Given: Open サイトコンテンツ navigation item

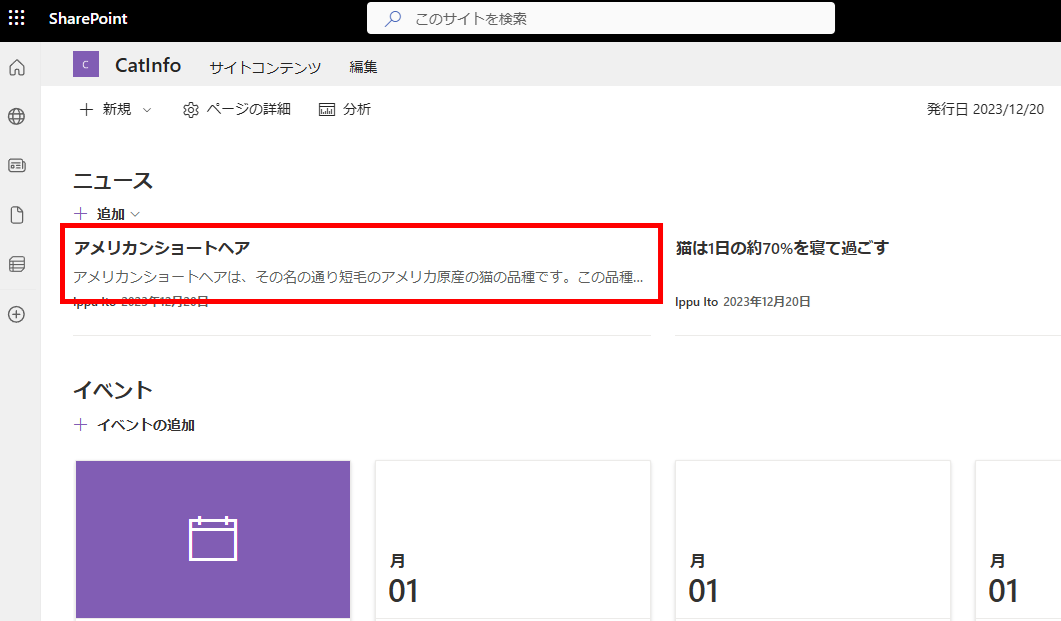Looking at the screenshot, I should 265,67.
